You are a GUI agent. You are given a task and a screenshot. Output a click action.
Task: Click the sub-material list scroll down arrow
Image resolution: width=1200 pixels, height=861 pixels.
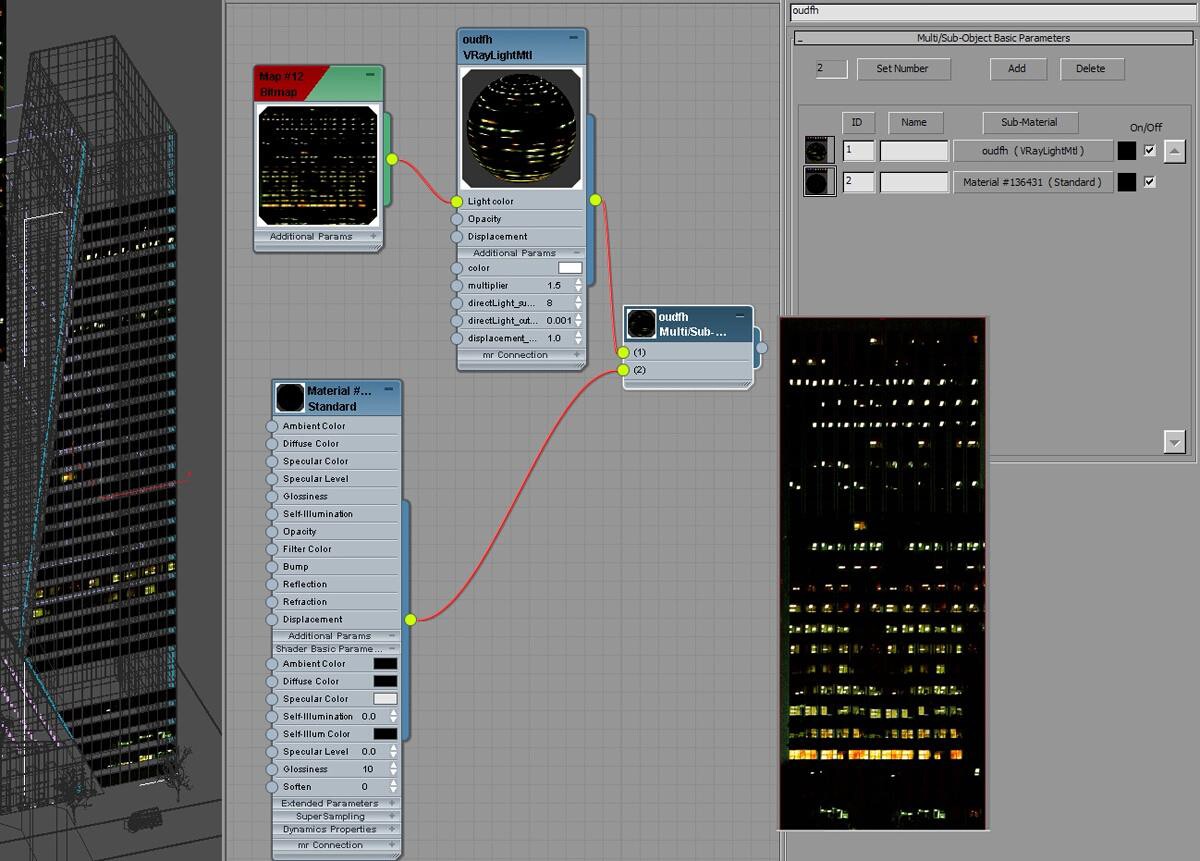(1175, 441)
